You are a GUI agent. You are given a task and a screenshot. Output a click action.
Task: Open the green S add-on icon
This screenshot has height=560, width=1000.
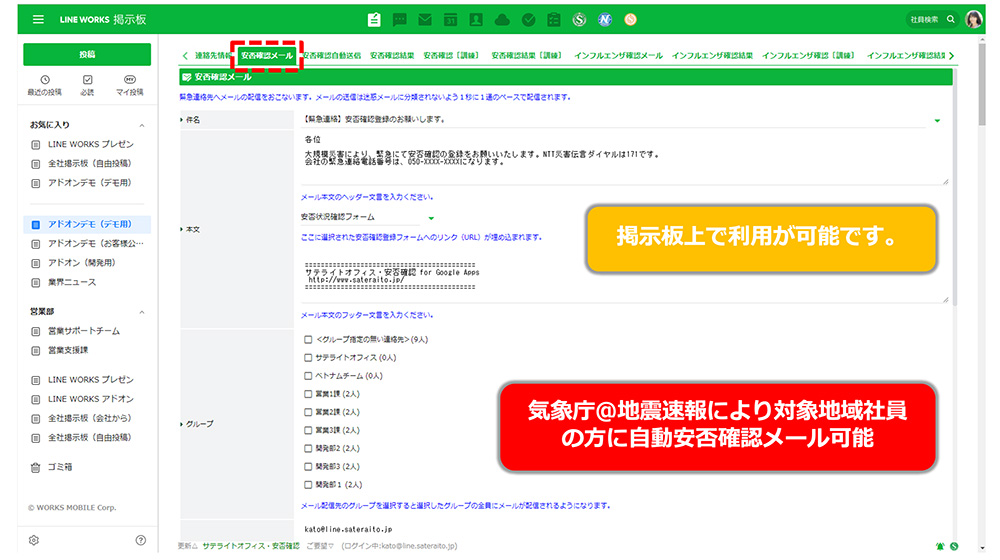coord(579,20)
